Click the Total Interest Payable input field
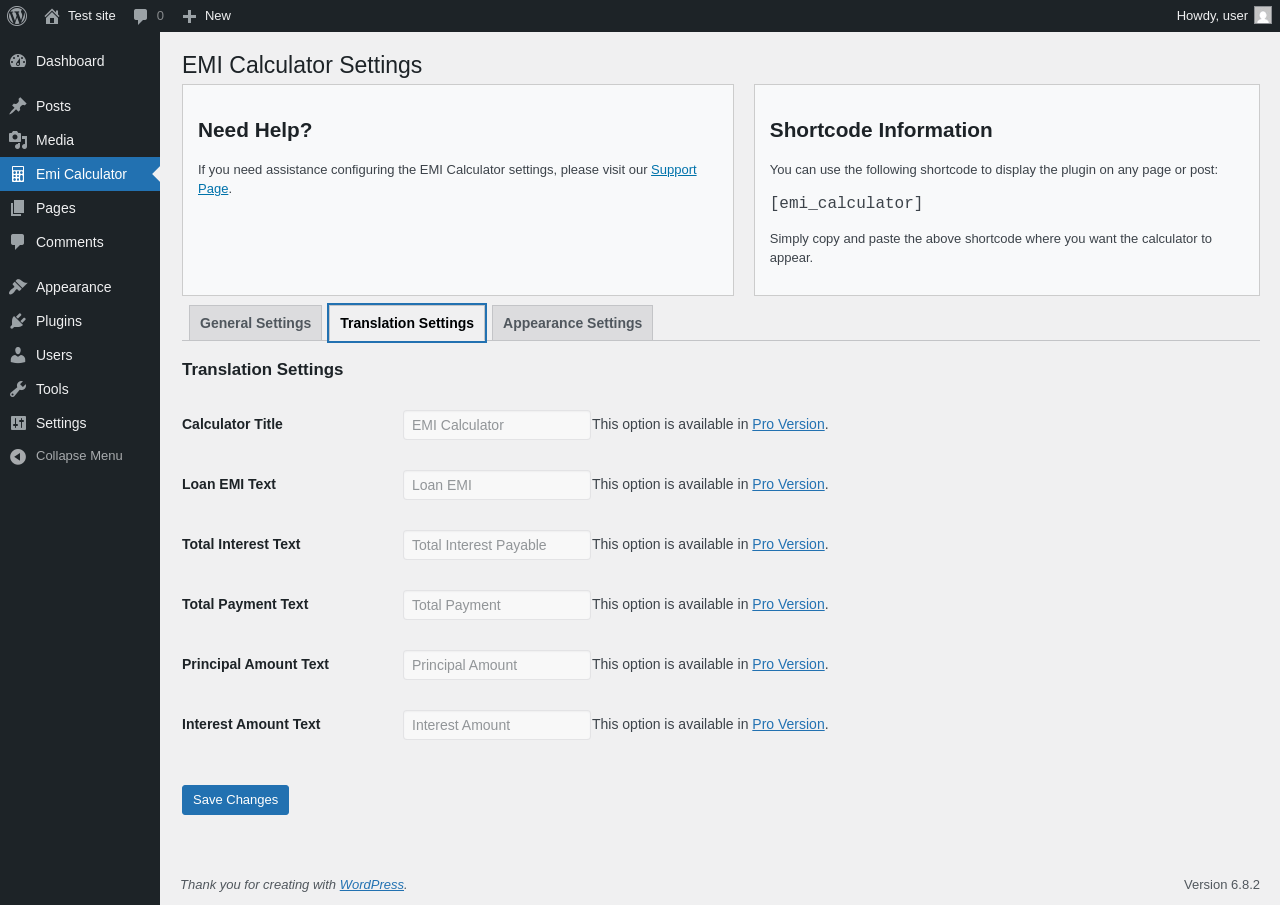This screenshot has height=905, width=1280. point(497,545)
